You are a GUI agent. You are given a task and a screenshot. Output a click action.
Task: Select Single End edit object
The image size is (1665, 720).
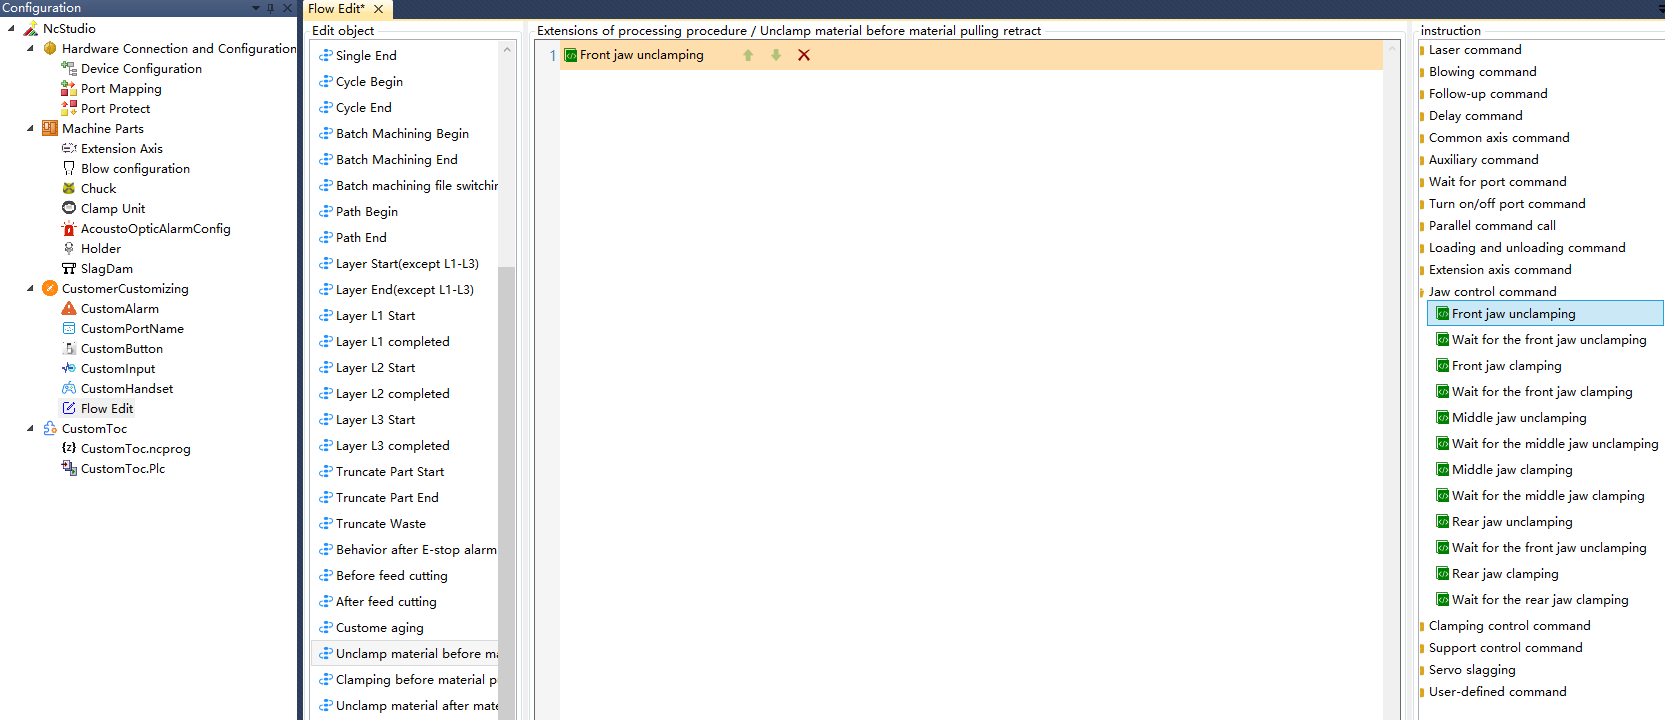(366, 56)
